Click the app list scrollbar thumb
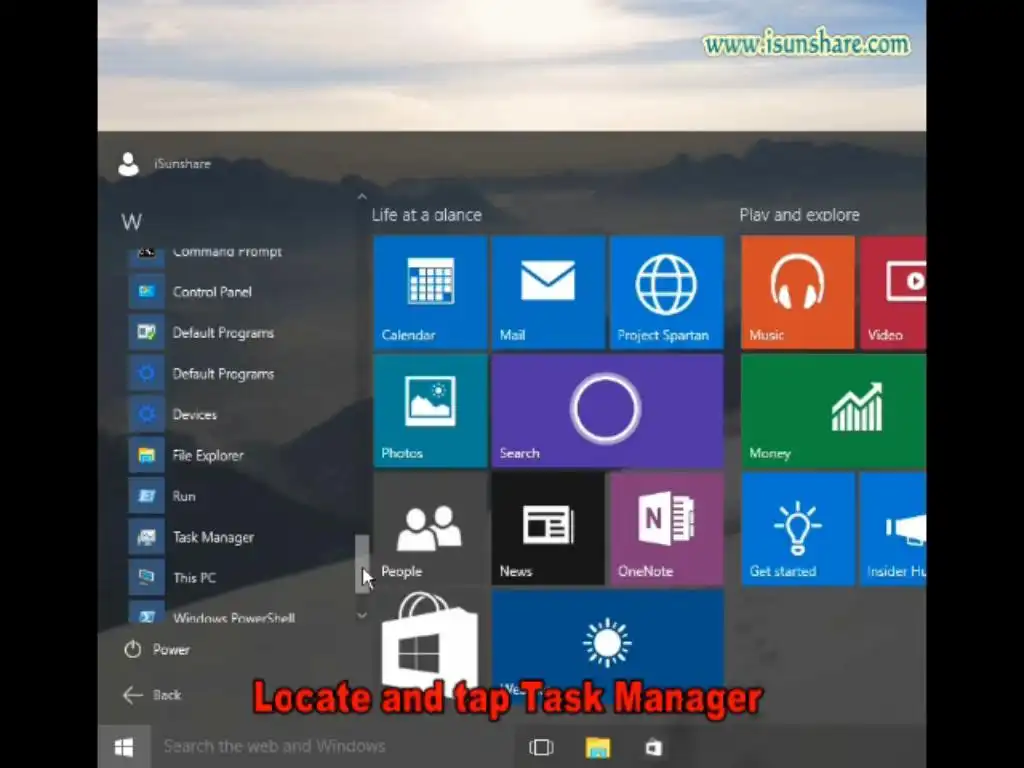 tap(362, 564)
